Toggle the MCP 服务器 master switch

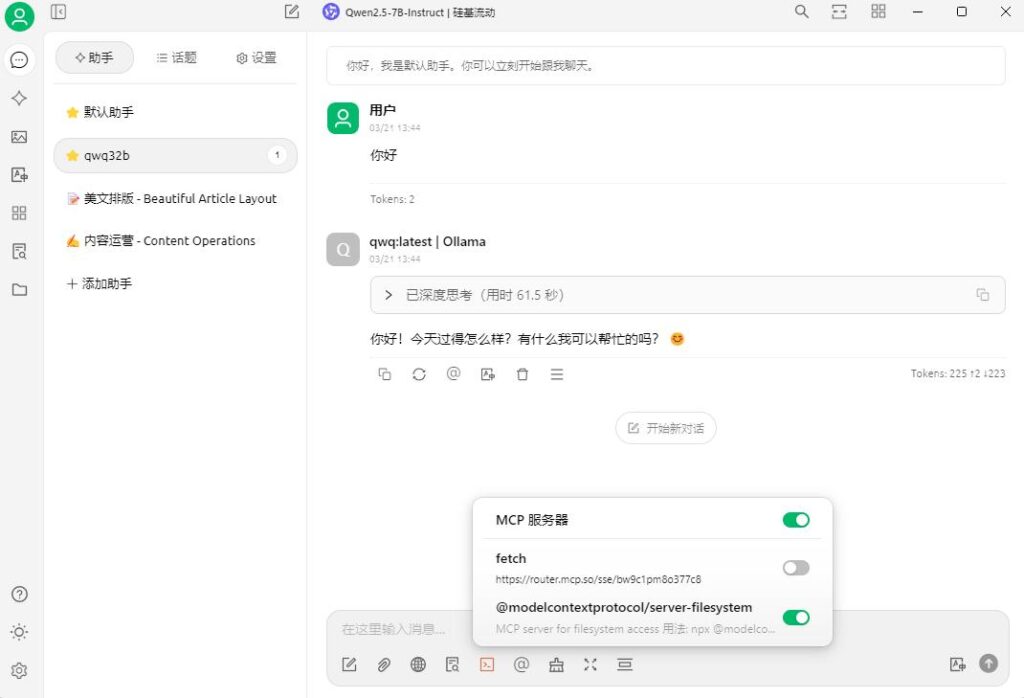pyautogui.click(x=796, y=520)
